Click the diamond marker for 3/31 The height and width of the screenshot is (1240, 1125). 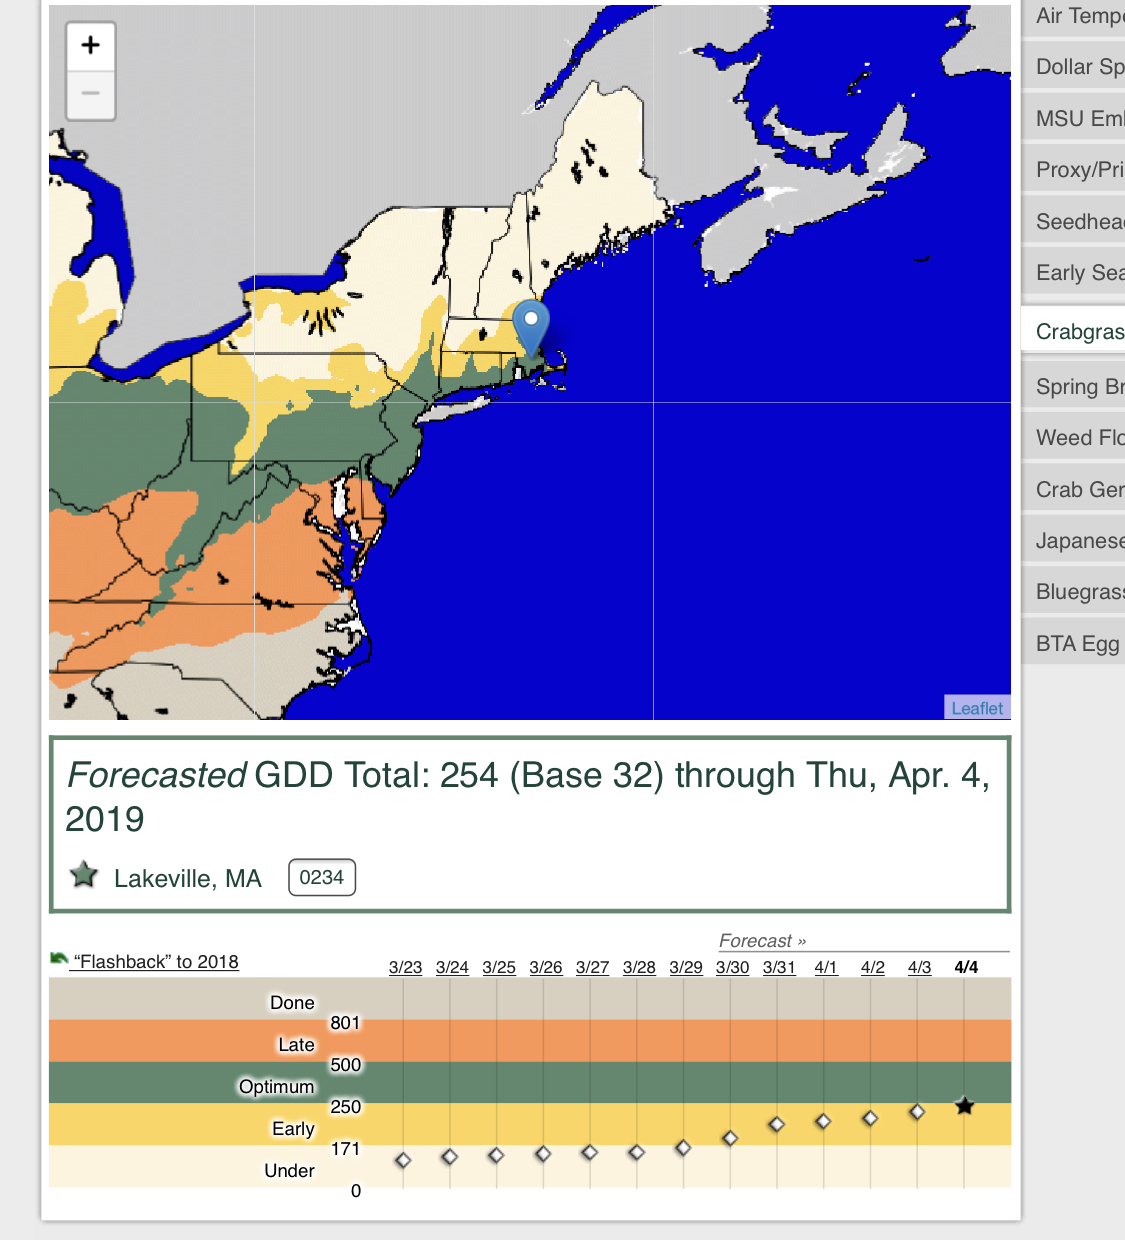click(x=777, y=1124)
